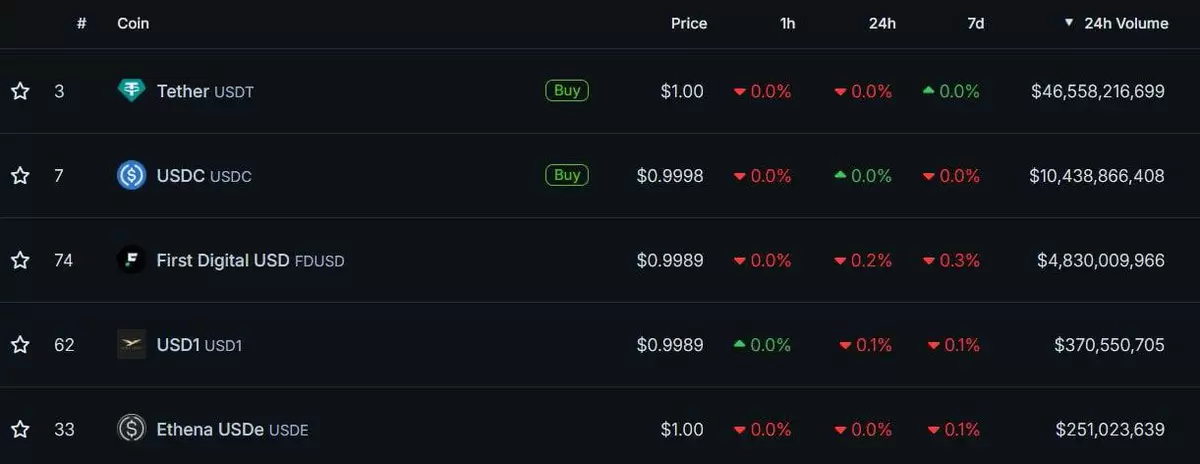
Task: Sort by rank number column header
Action: [81, 23]
